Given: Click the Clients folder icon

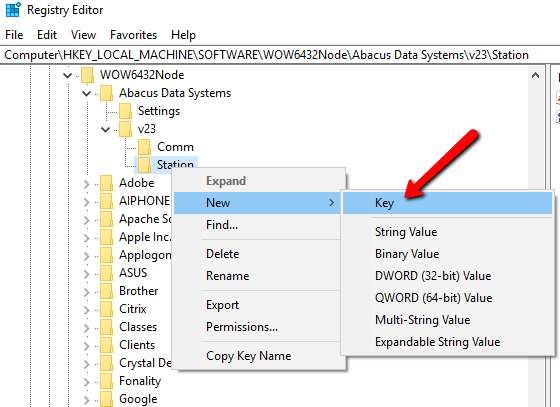Looking at the screenshot, I should pyautogui.click(x=106, y=345).
